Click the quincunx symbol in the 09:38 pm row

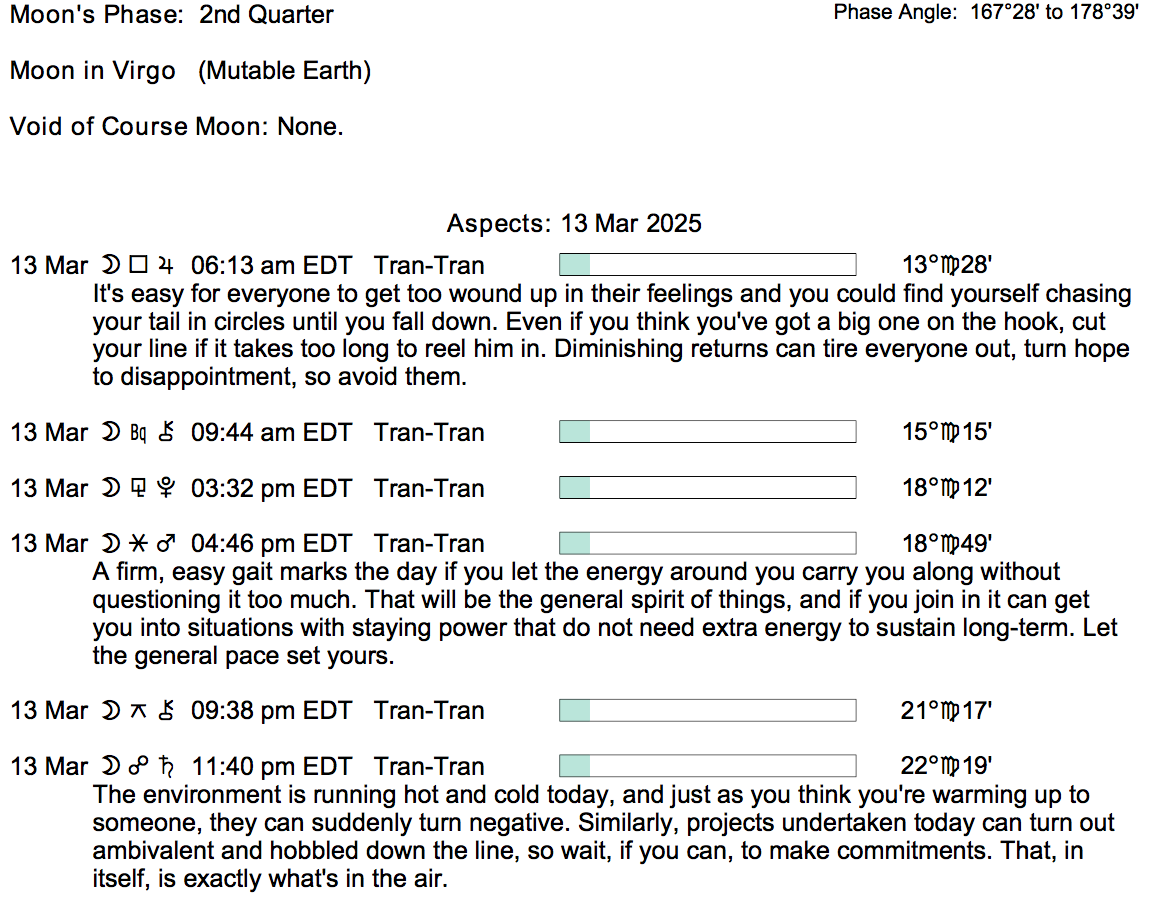coord(139,711)
